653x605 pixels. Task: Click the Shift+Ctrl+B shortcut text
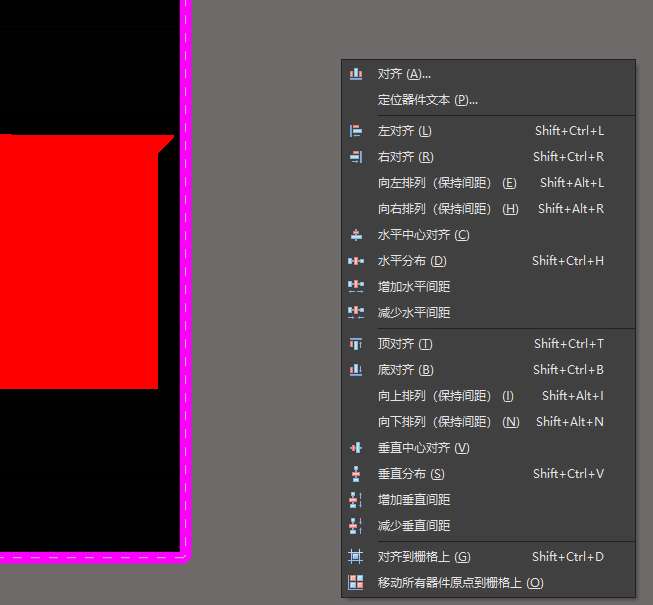click(568, 370)
